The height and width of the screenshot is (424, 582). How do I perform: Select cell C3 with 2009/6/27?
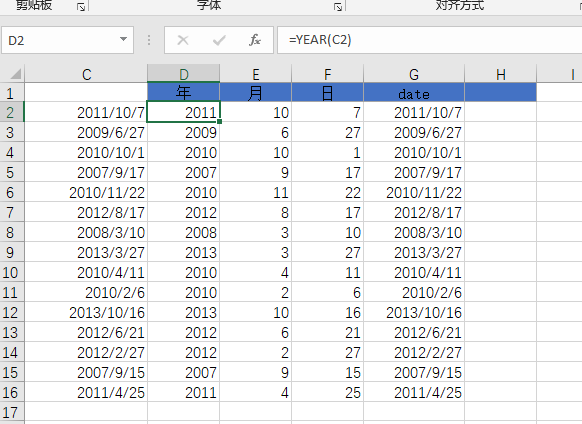pyautogui.click(x=86, y=132)
